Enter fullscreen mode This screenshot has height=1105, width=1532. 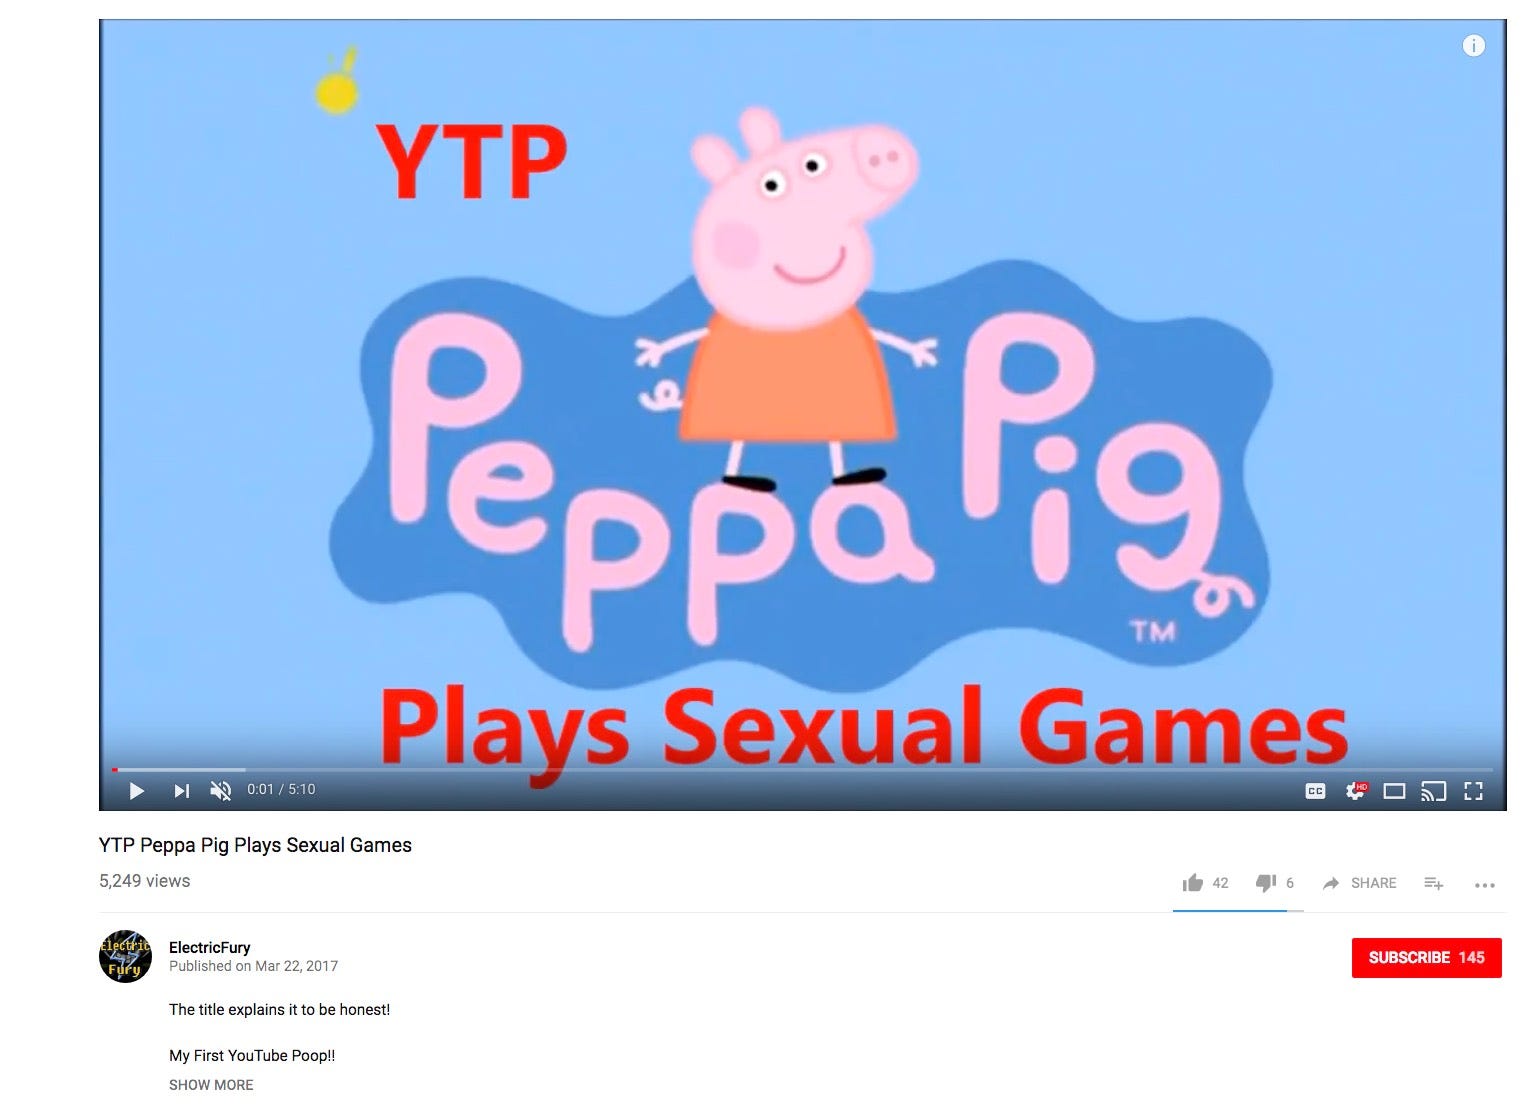tap(1473, 791)
